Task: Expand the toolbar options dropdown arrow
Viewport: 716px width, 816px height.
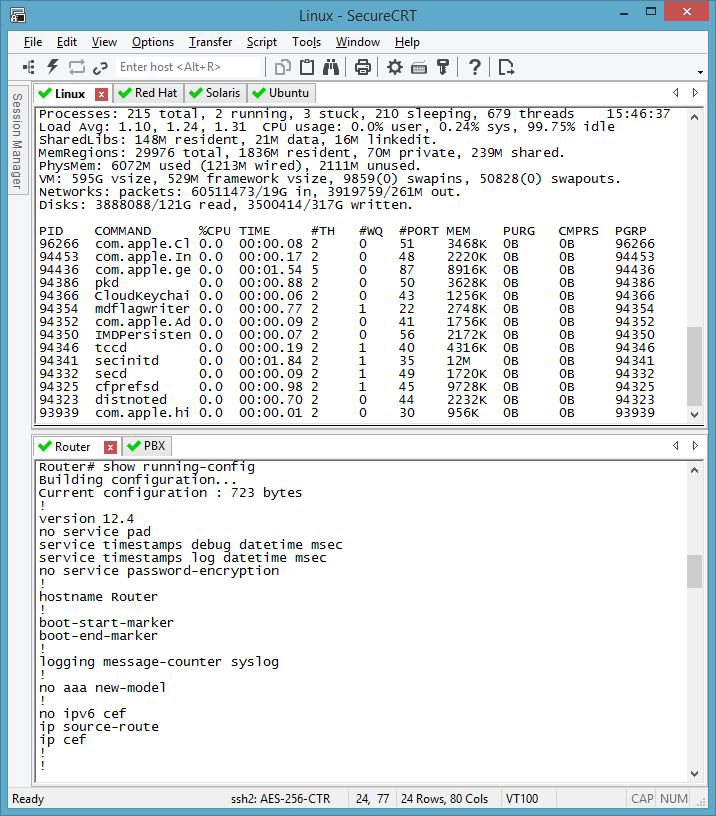Action: point(699,73)
